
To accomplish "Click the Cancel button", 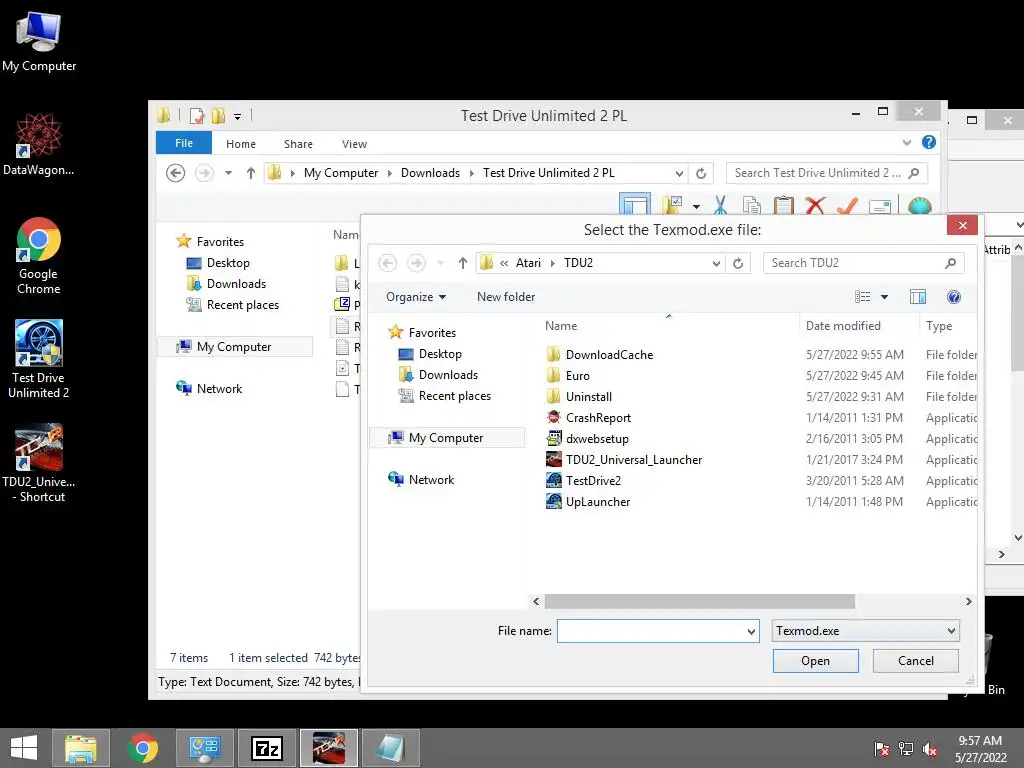I will click(916, 661).
